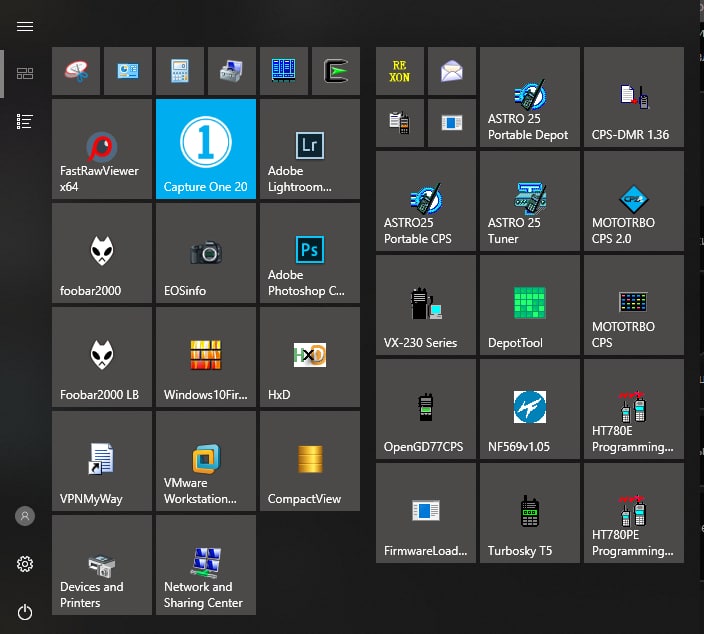Screen dimensions: 704x634
Task: Open VPNMyWay shortcut tile
Action: tap(102, 461)
